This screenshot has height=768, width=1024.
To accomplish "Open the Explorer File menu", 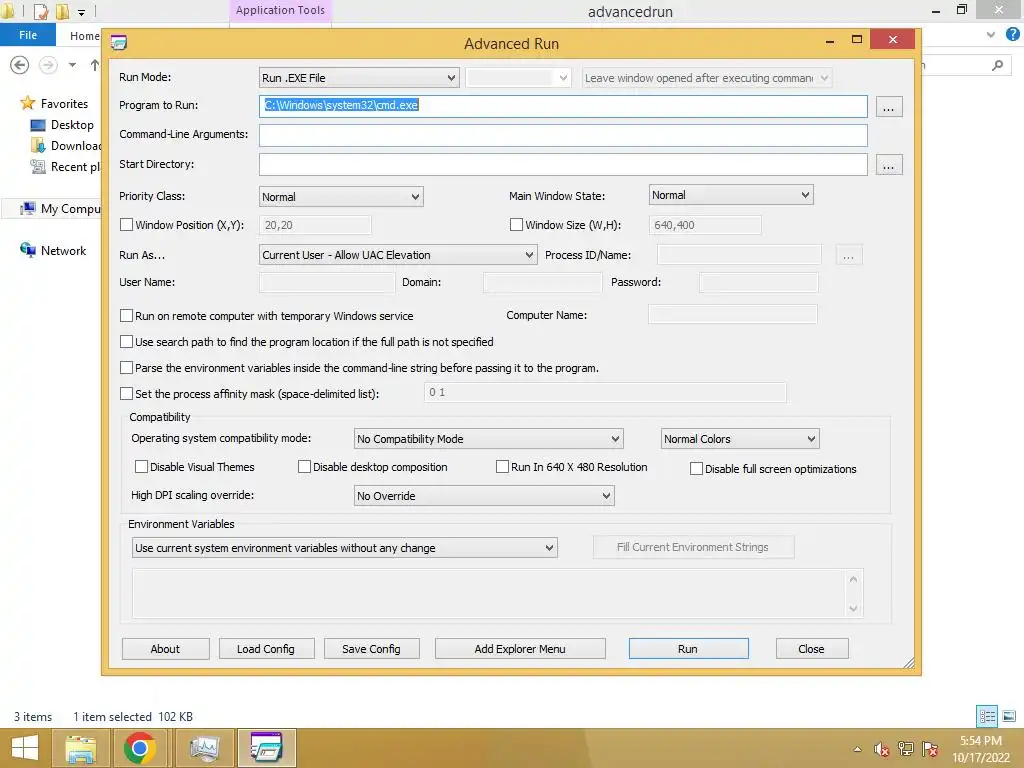I will tap(27, 35).
